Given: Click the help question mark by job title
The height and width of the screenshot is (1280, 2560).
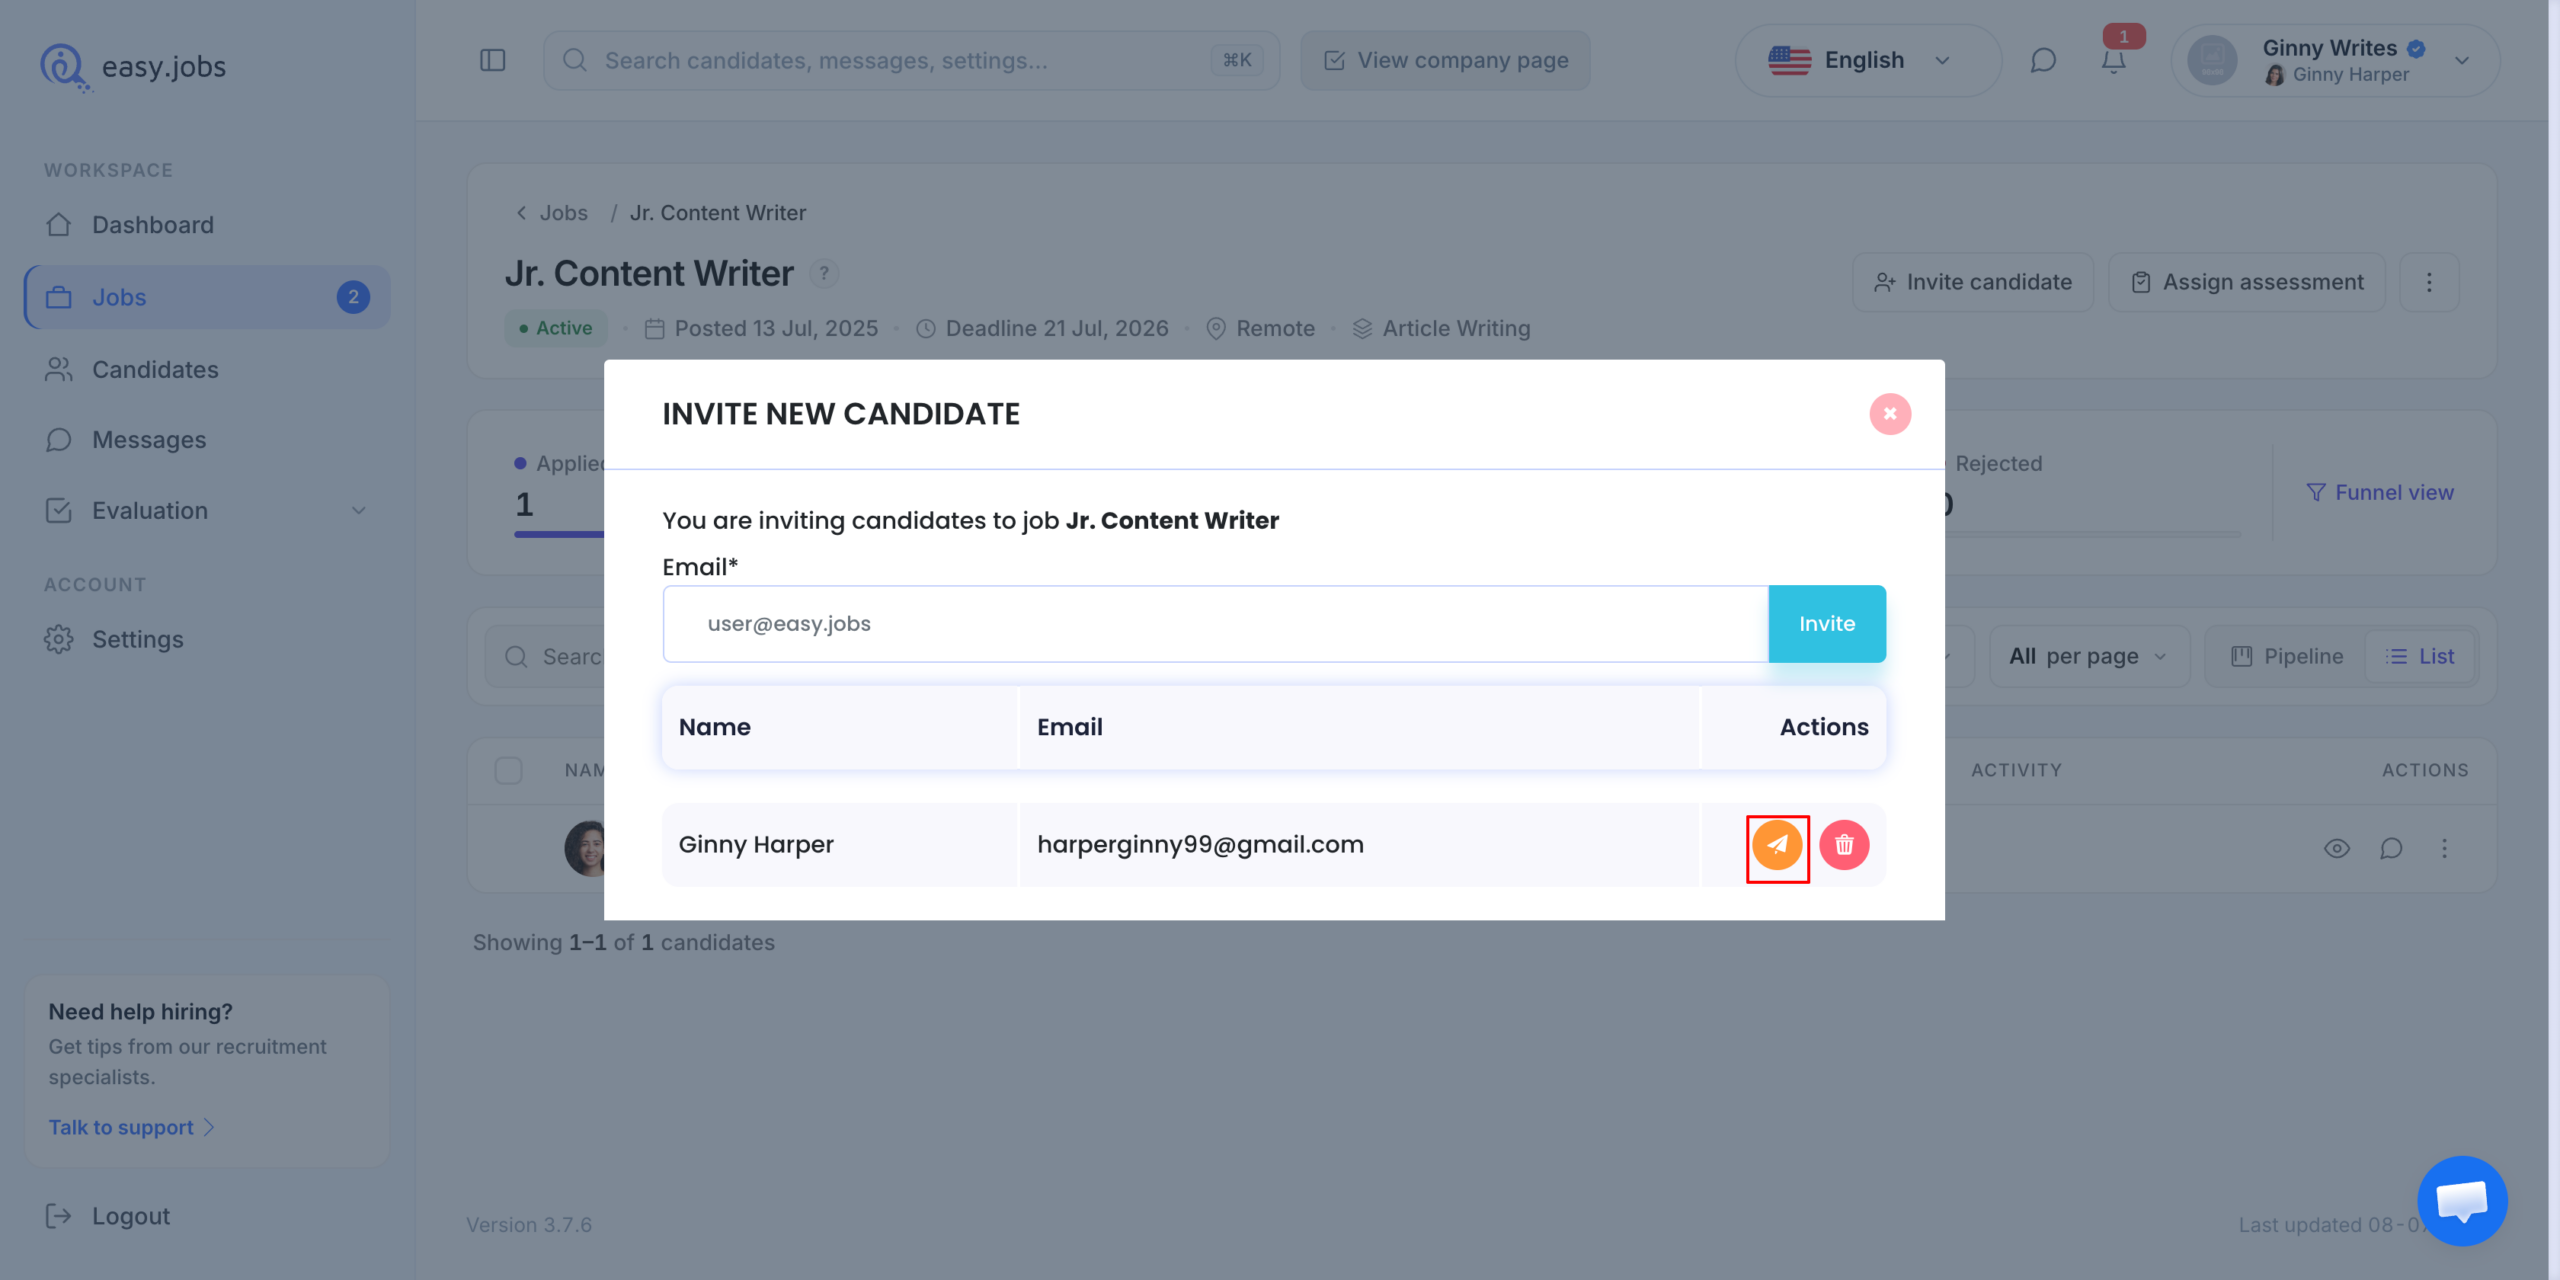Looking at the screenshot, I should 823,273.
